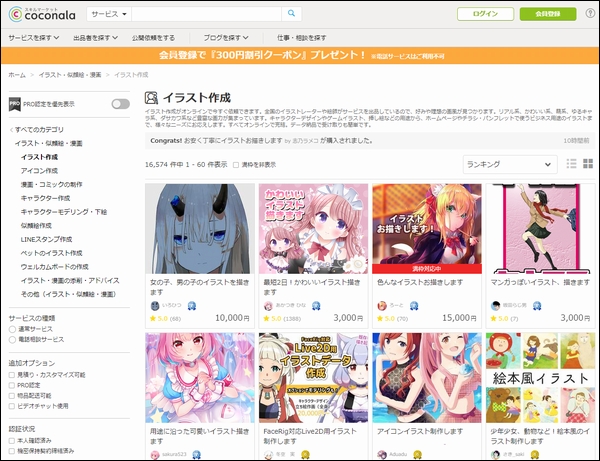Click the Aduadu seller avatar

(x=382, y=454)
